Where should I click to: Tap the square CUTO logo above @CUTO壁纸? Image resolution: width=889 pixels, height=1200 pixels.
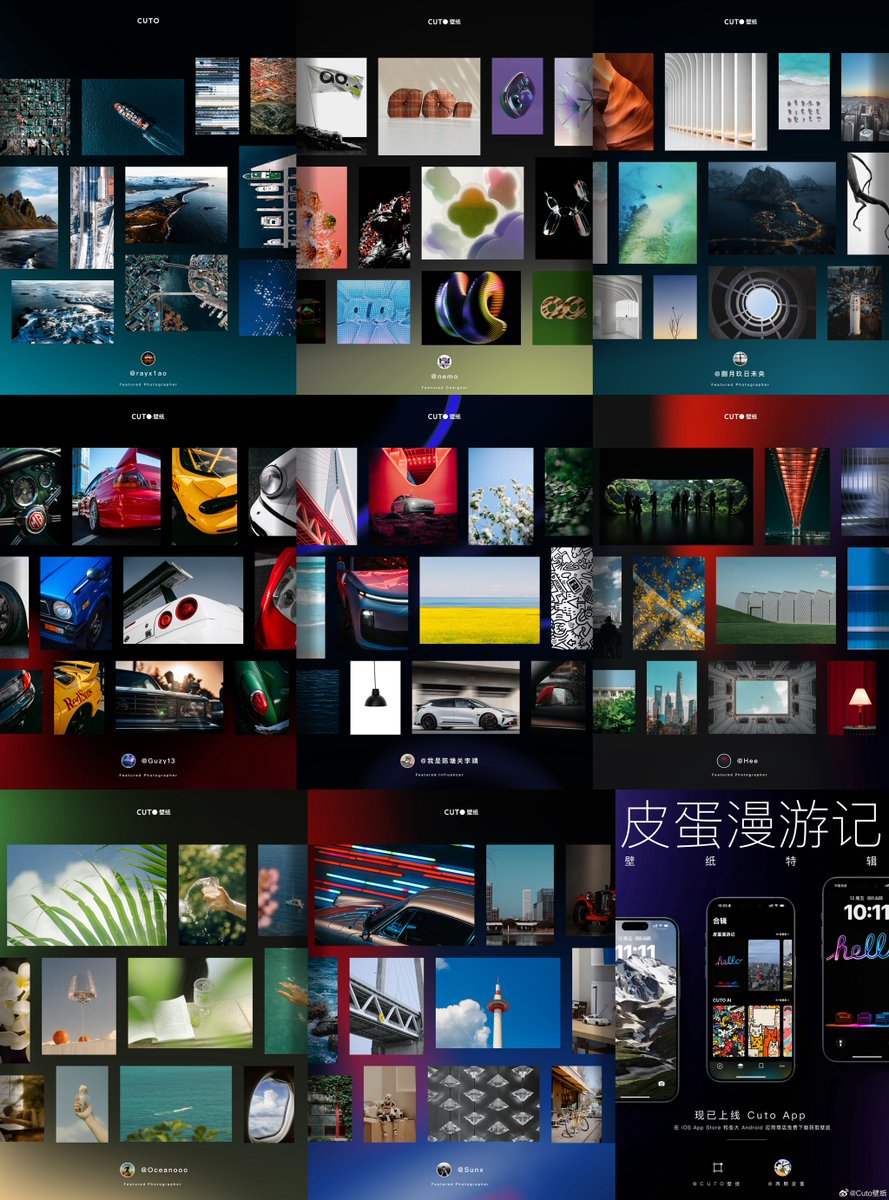point(718,1167)
